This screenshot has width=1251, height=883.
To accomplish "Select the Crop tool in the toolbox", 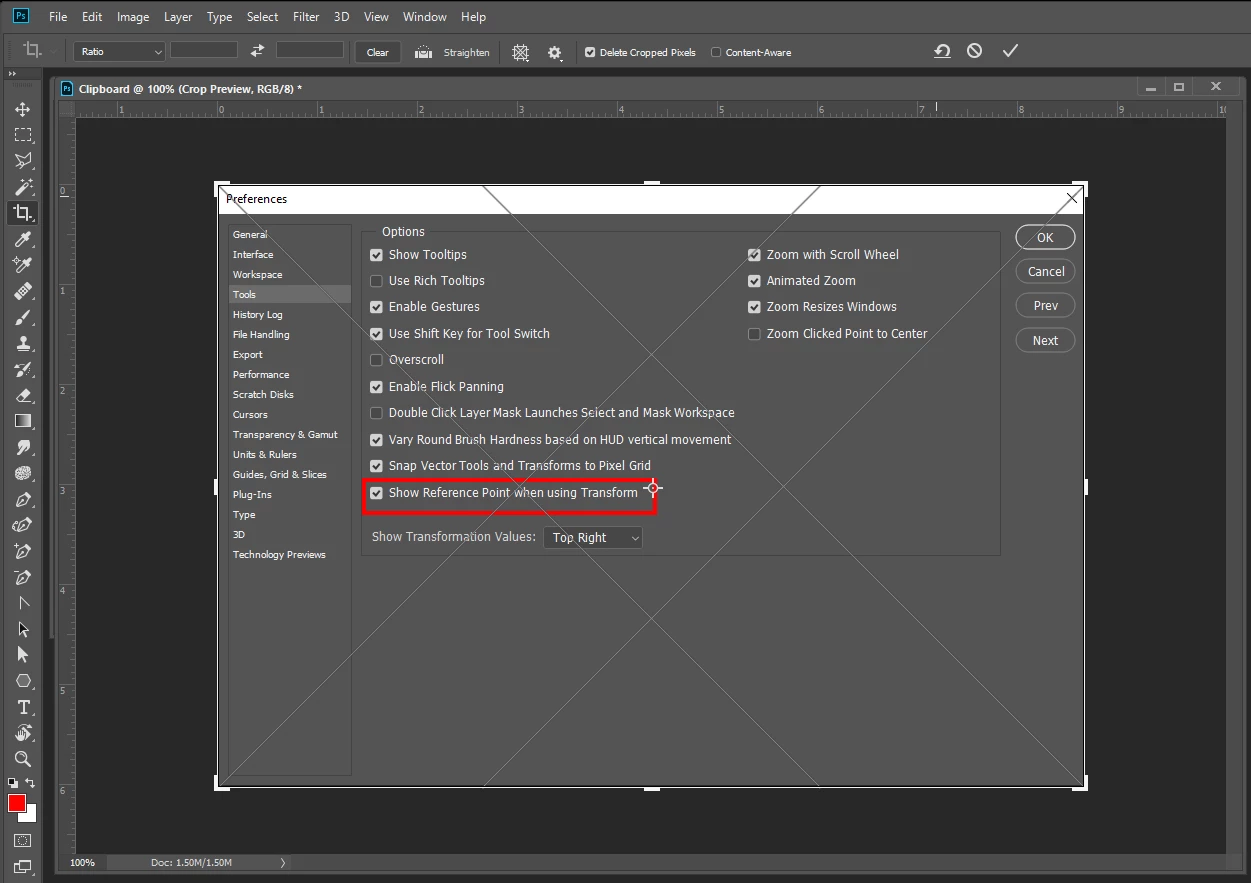I will click(x=22, y=213).
